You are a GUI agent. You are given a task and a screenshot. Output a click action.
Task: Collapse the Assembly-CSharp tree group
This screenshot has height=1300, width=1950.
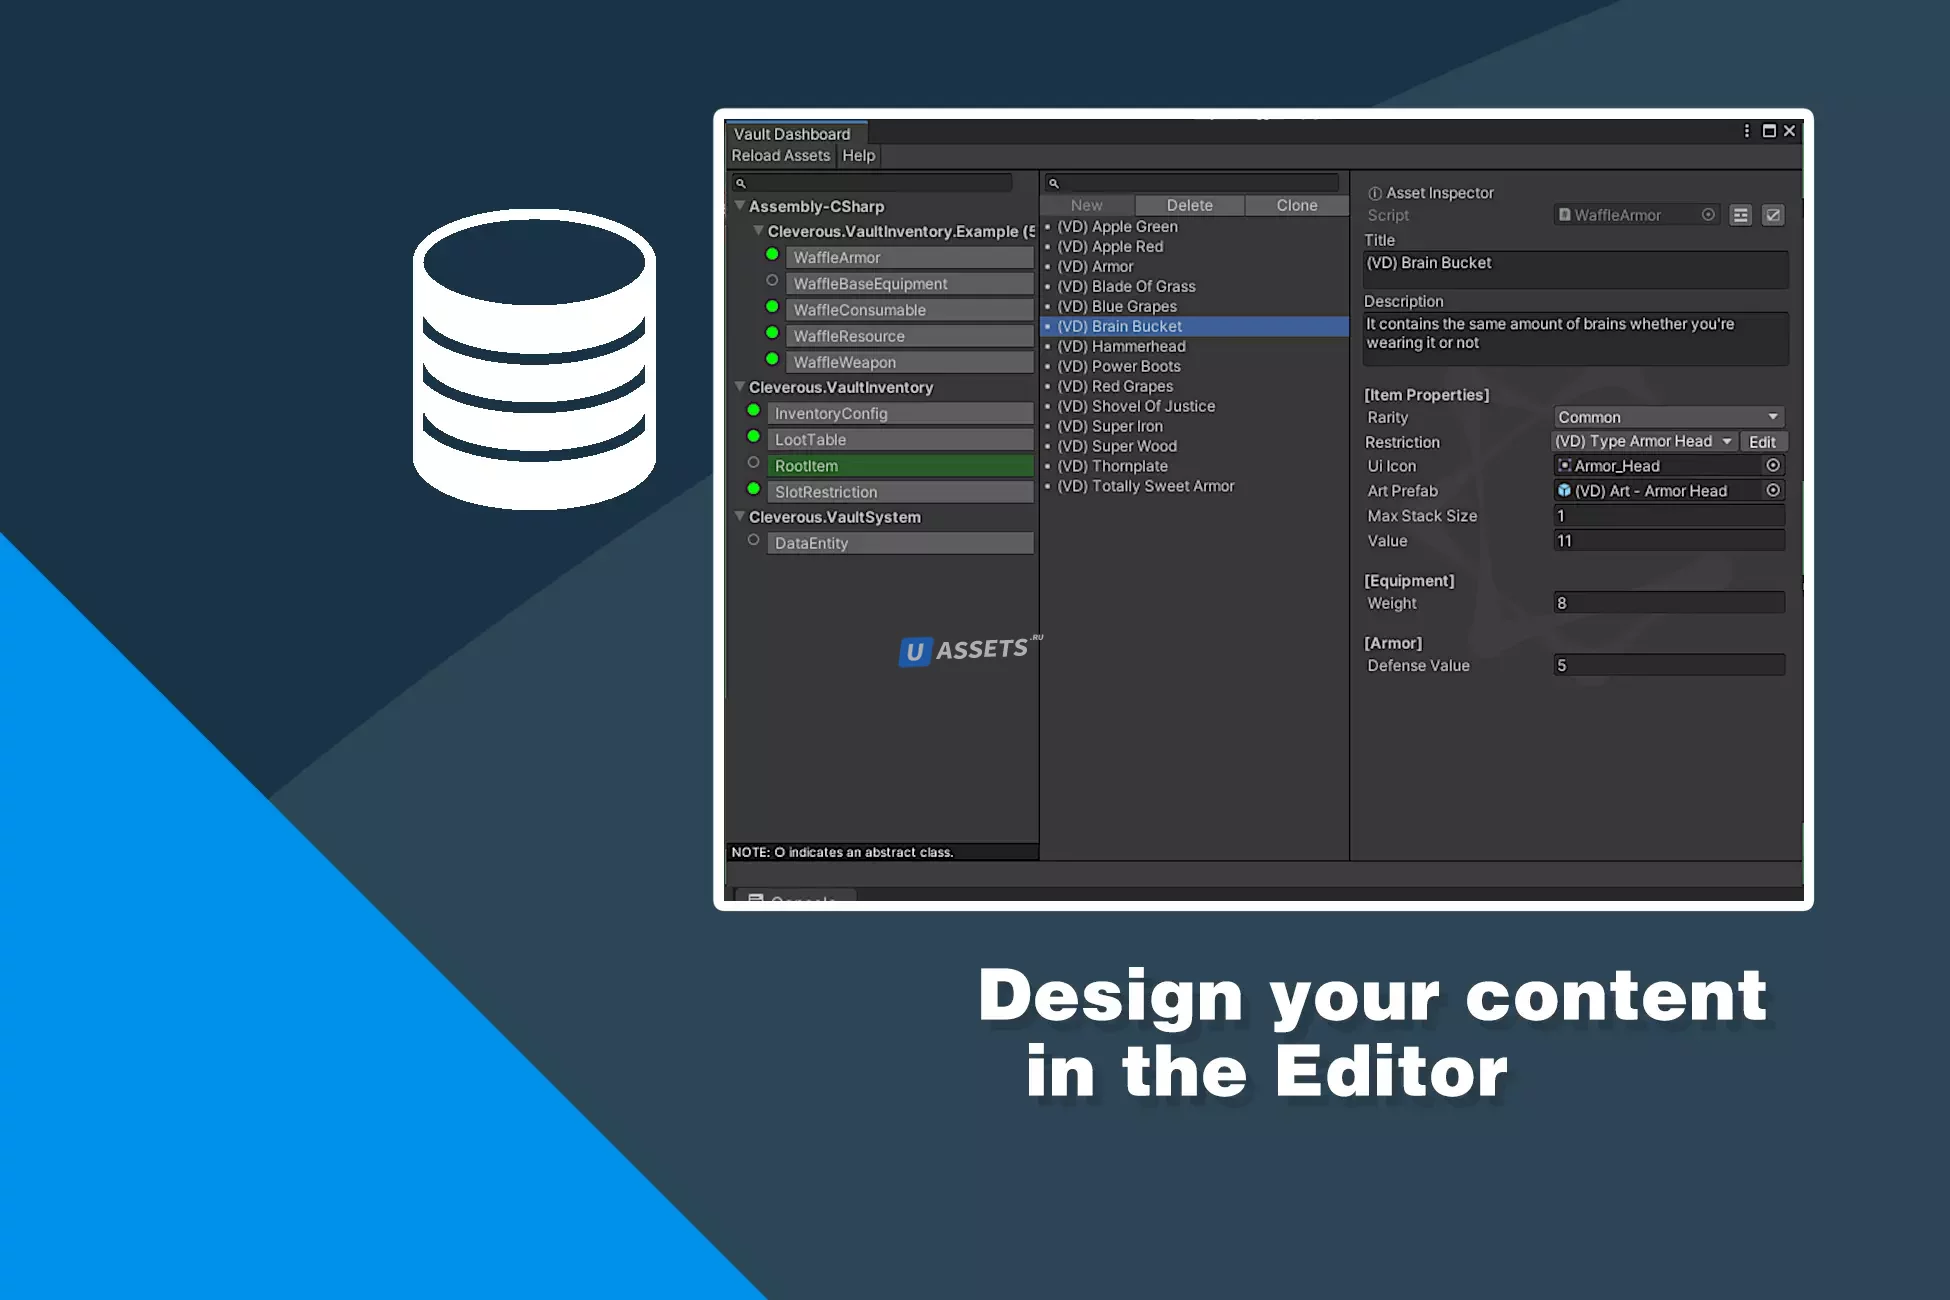[x=740, y=206]
